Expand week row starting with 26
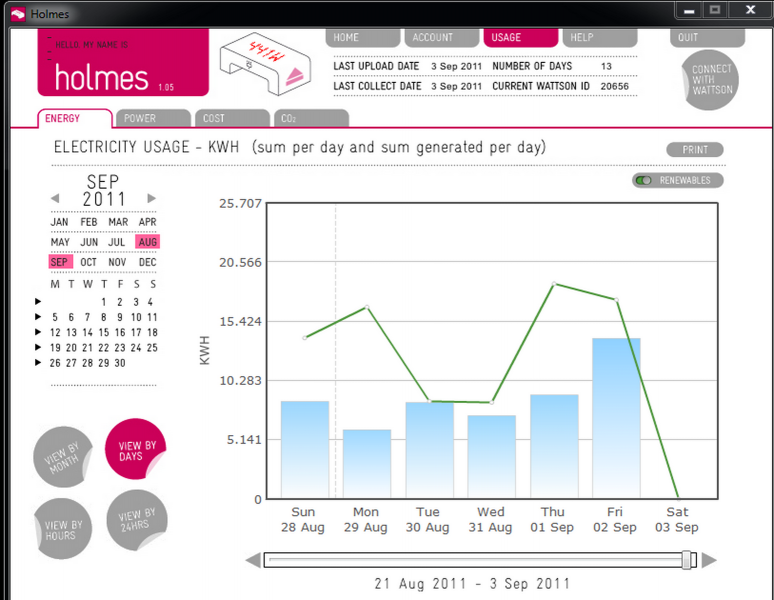The width and height of the screenshot is (774, 600). pos(38,363)
